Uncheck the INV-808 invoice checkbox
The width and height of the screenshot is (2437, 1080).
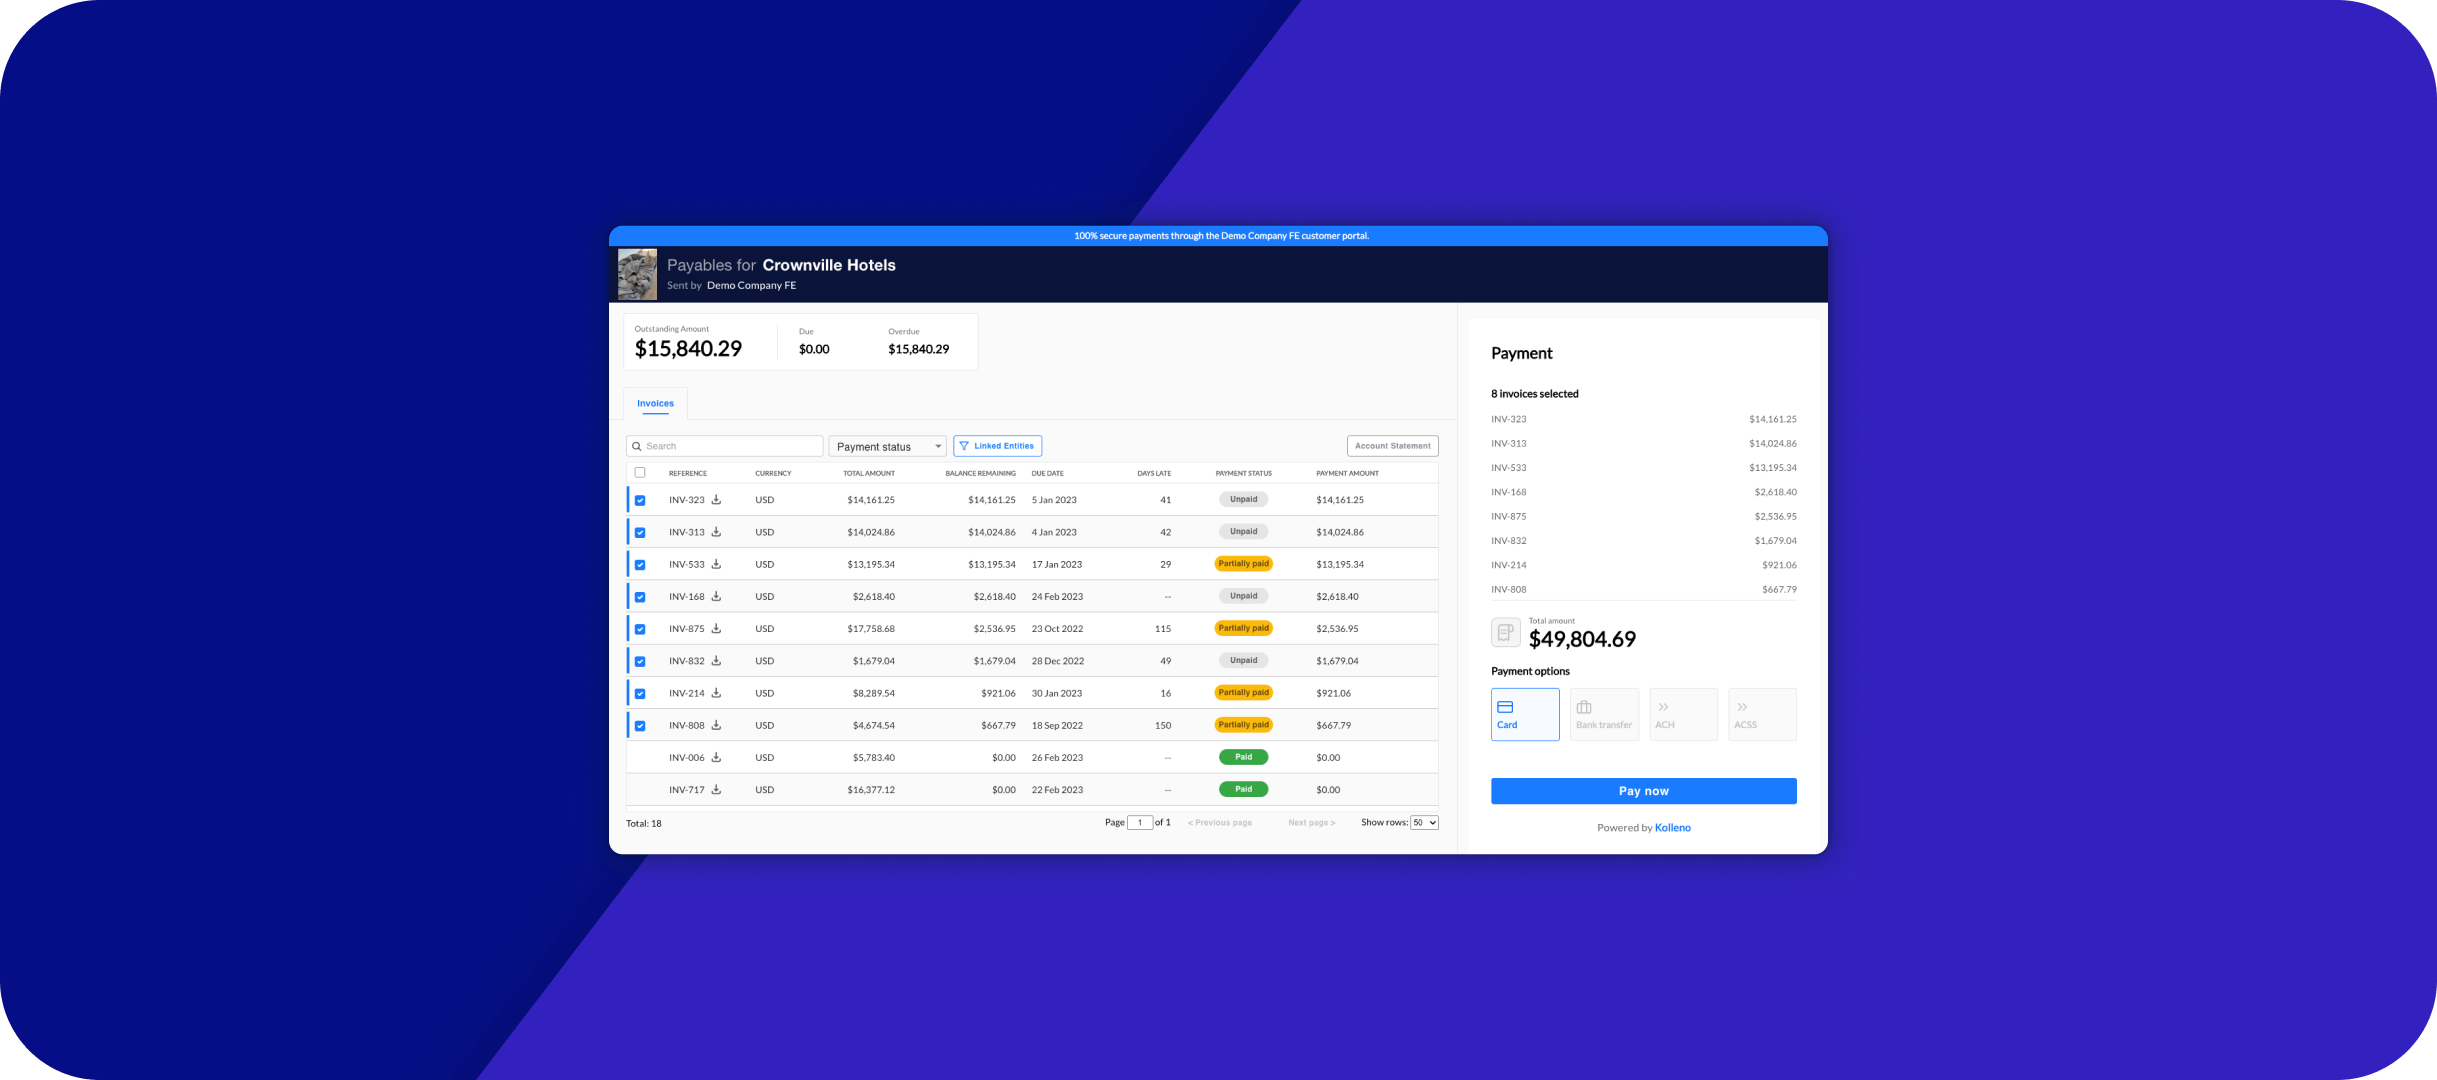click(x=640, y=726)
